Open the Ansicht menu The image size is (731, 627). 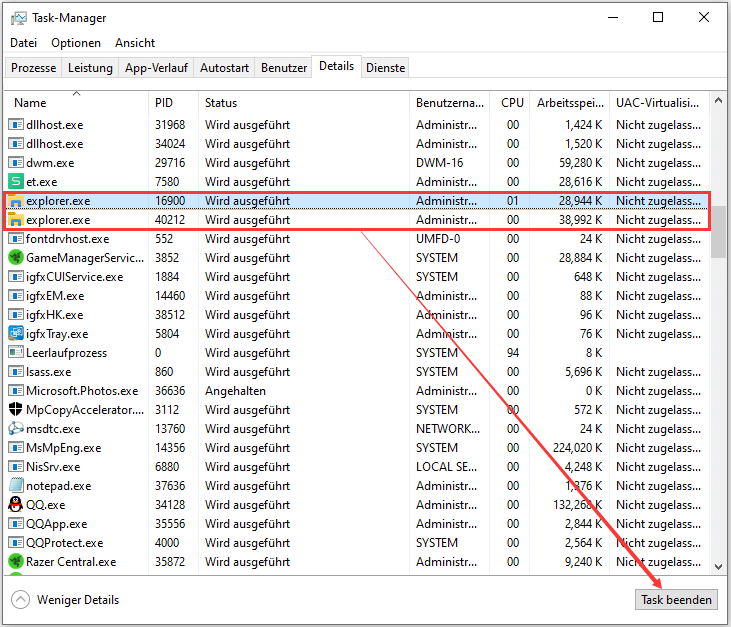(x=135, y=43)
